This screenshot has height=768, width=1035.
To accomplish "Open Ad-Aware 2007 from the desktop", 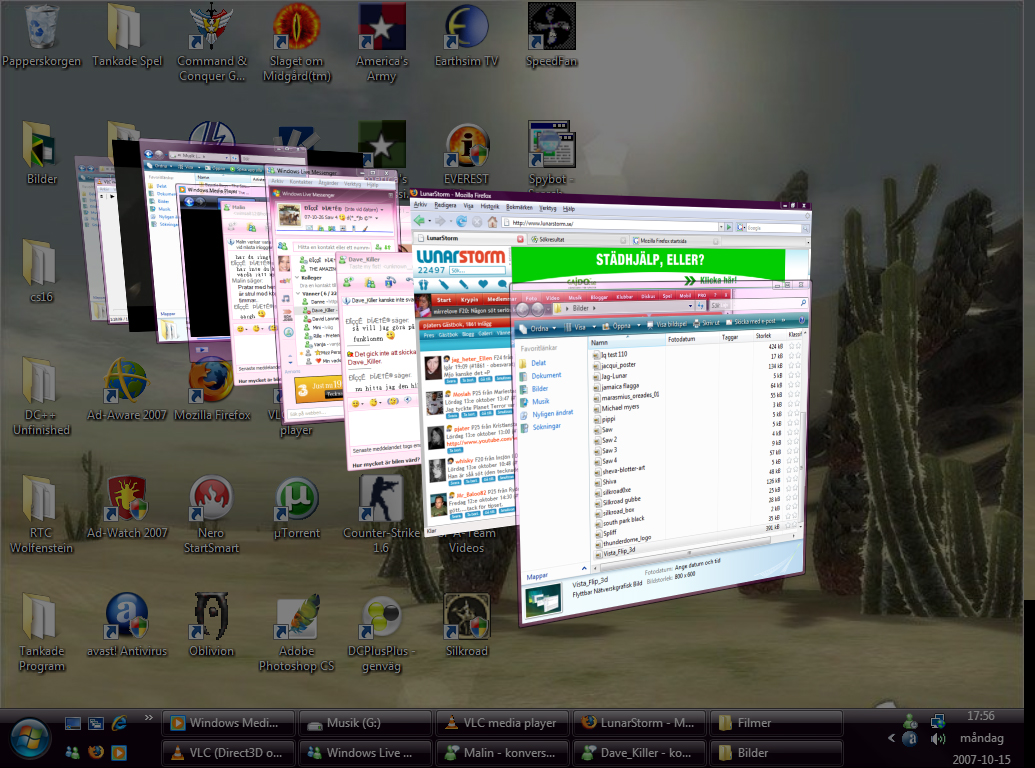I will (x=127, y=380).
